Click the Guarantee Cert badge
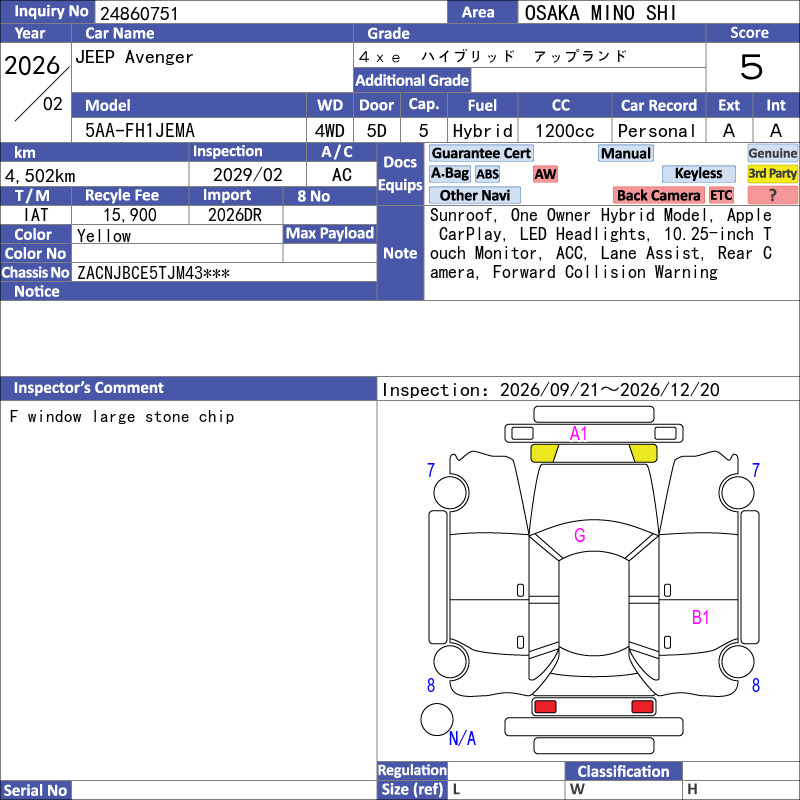 (481, 153)
